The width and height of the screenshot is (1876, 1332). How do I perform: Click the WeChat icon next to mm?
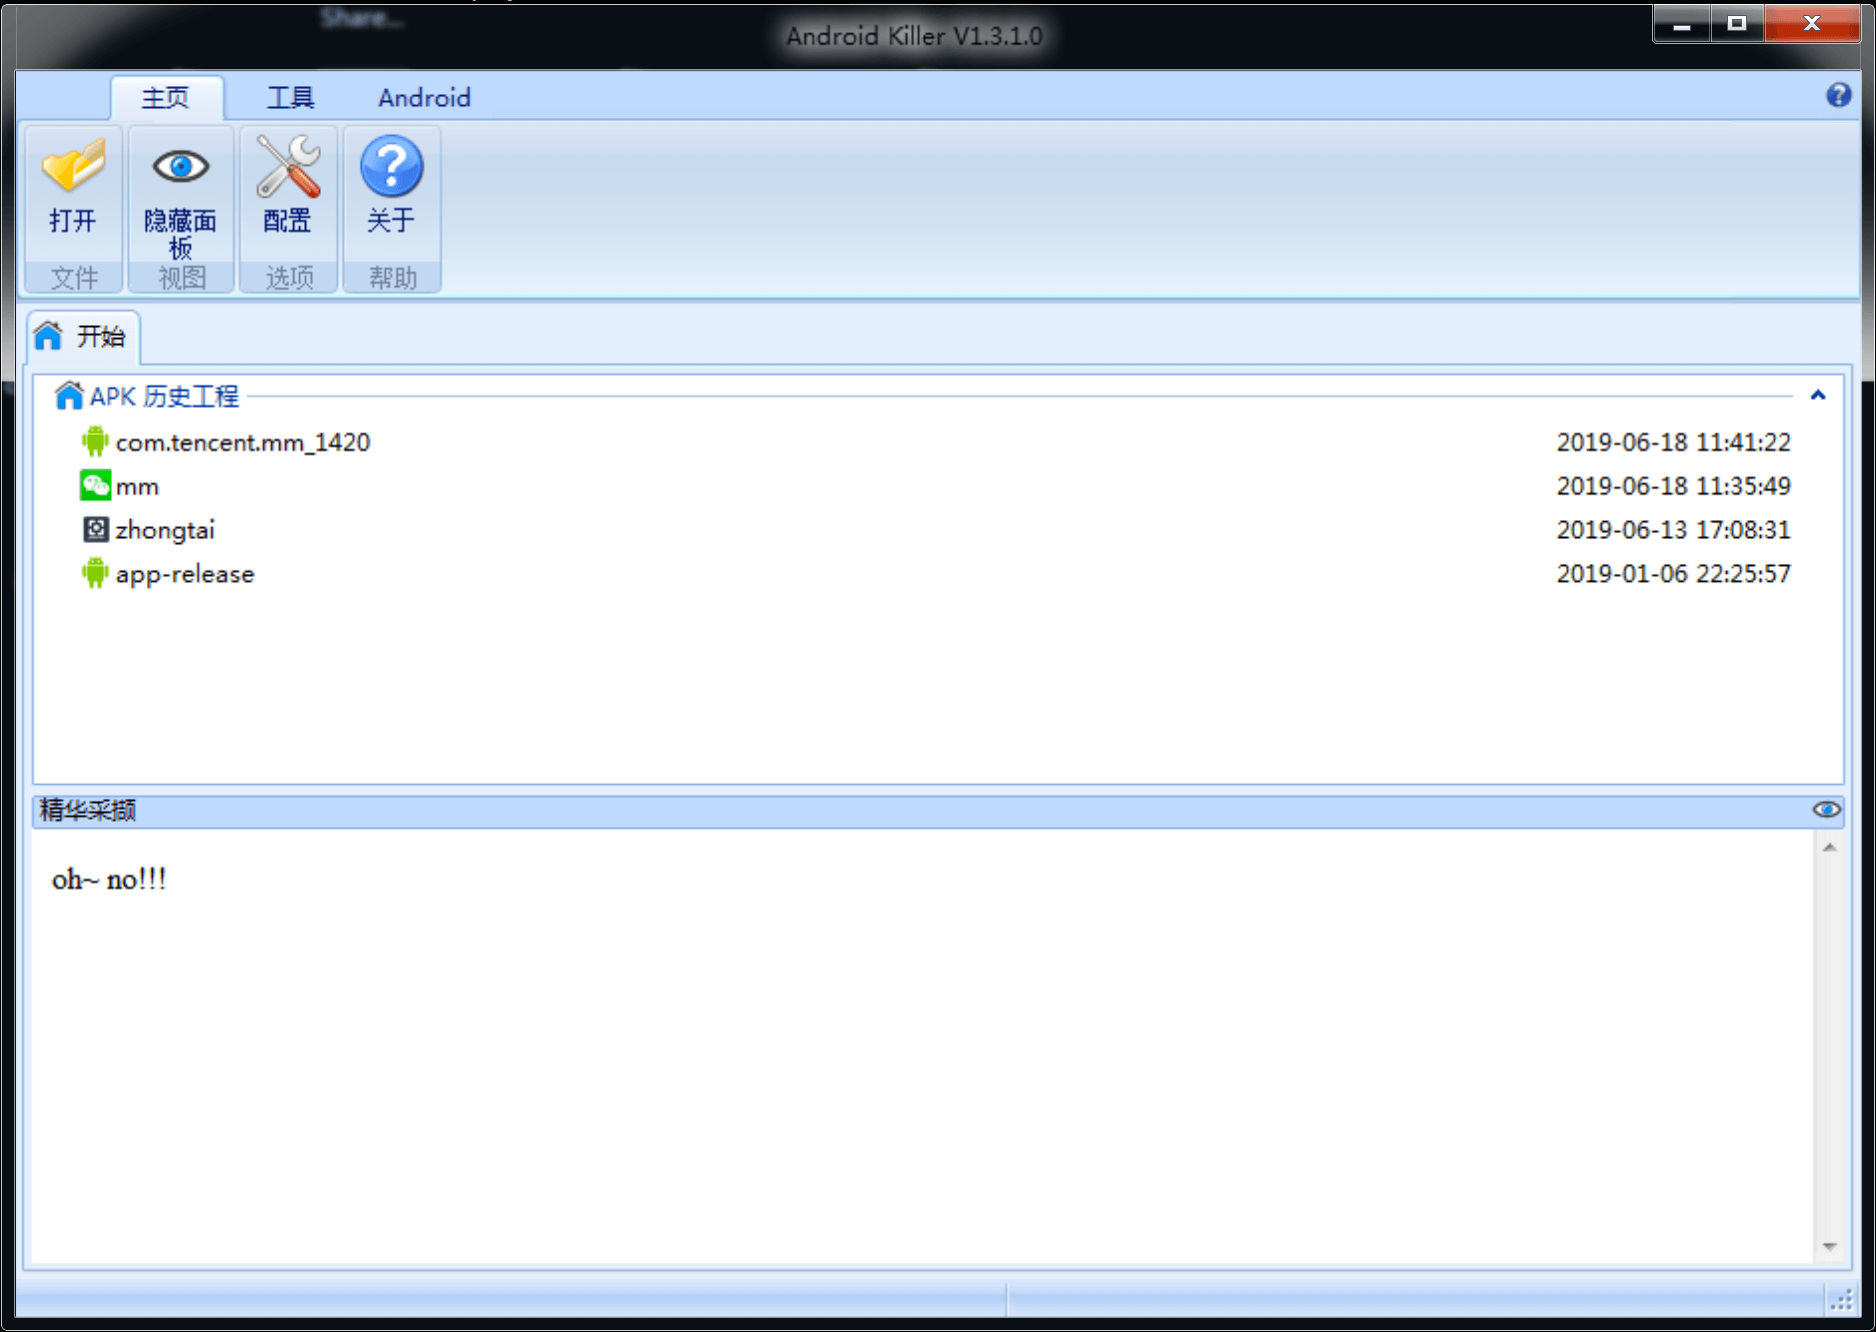[x=95, y=486]
